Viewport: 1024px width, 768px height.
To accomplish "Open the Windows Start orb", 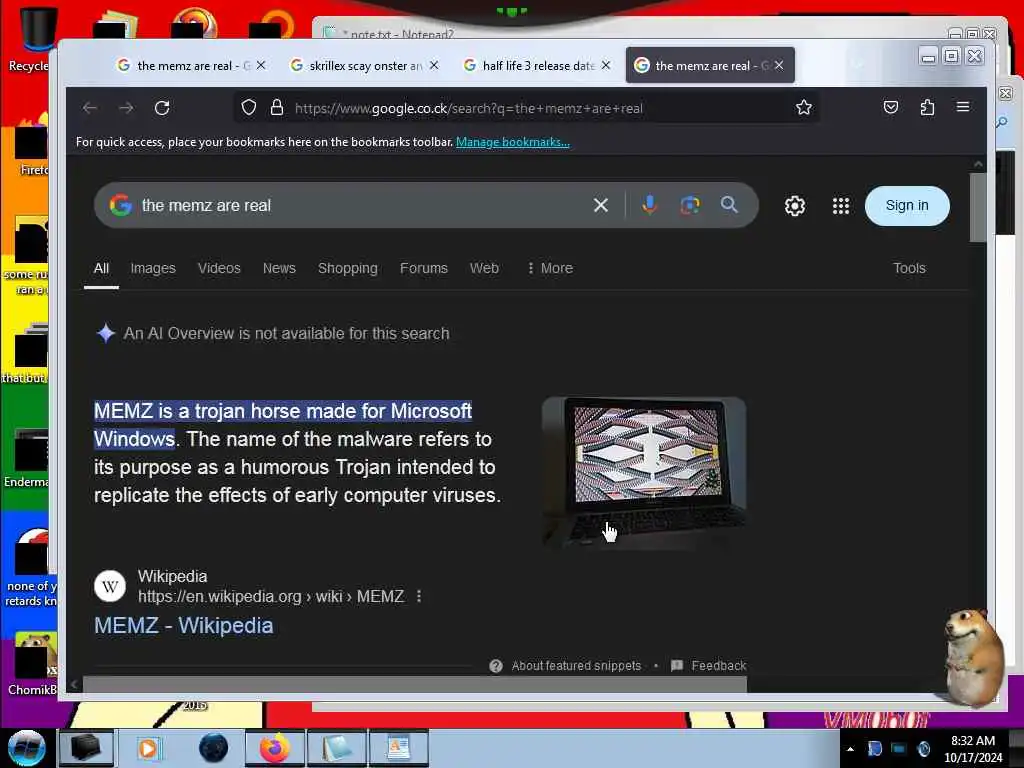I will (26, 748).
